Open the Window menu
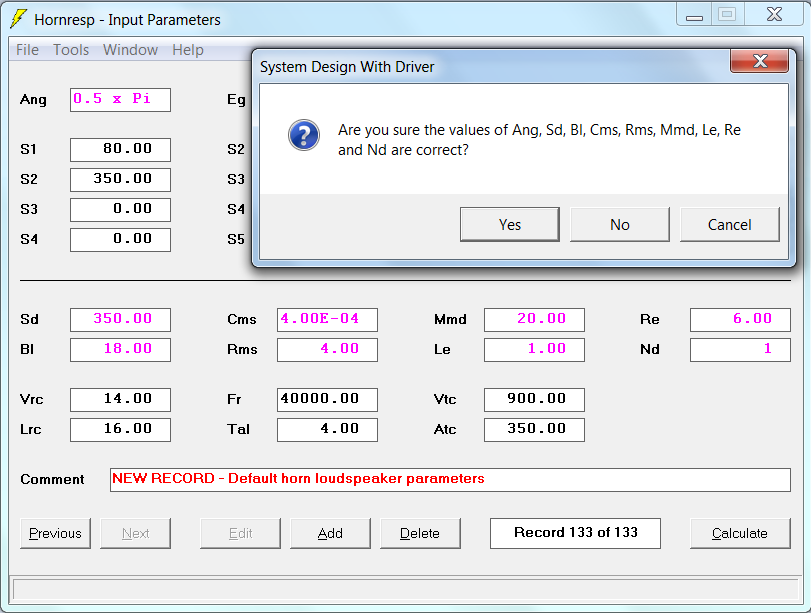 coord(130,50)
